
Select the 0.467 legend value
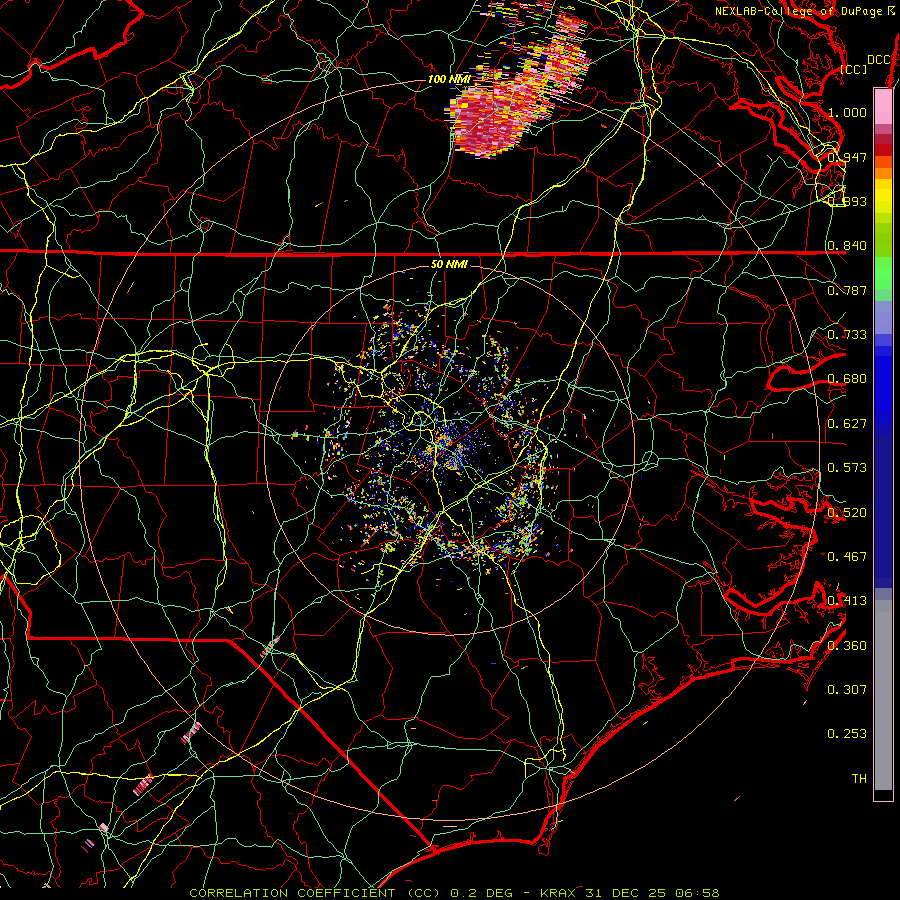pyautogui.click(x=847, y=557)
